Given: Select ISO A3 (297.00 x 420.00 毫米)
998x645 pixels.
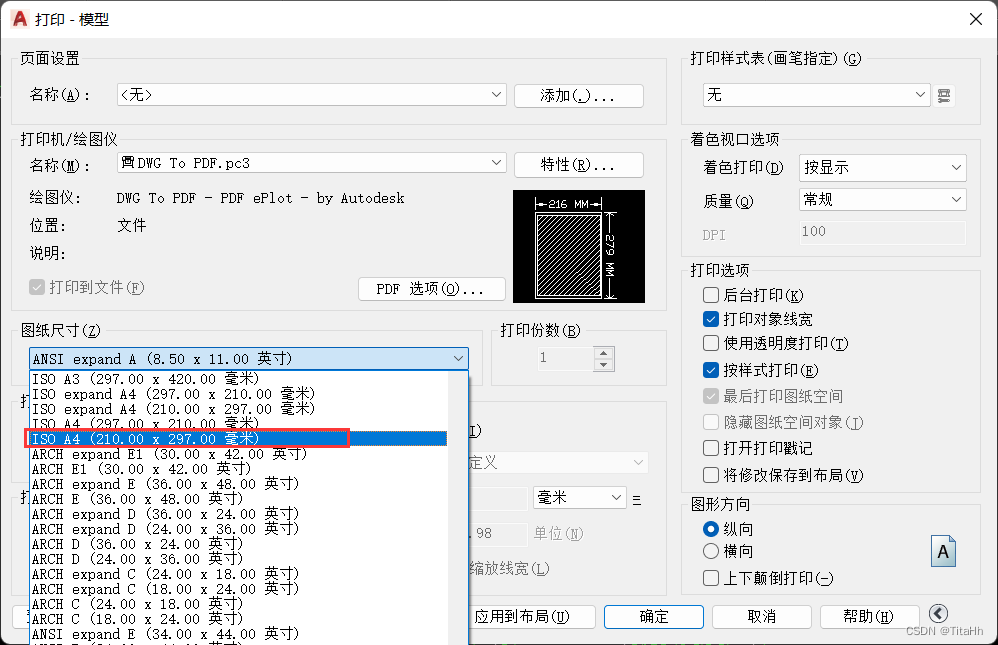Looking at the screenshot, I should (x=239, y=379).
